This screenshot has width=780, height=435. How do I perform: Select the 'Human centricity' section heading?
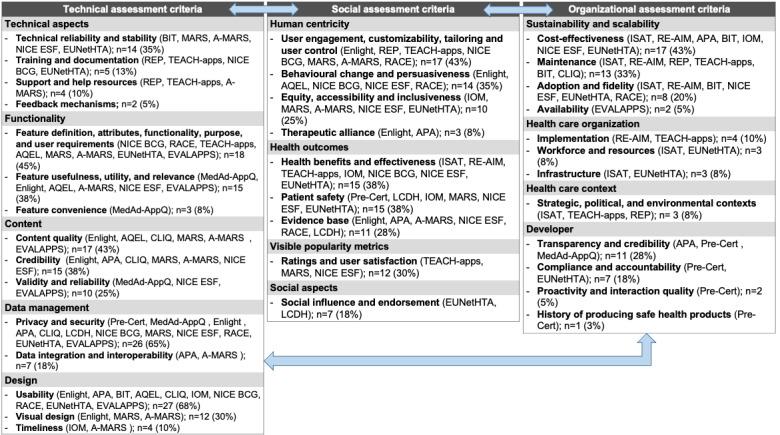tap(309, 24)
